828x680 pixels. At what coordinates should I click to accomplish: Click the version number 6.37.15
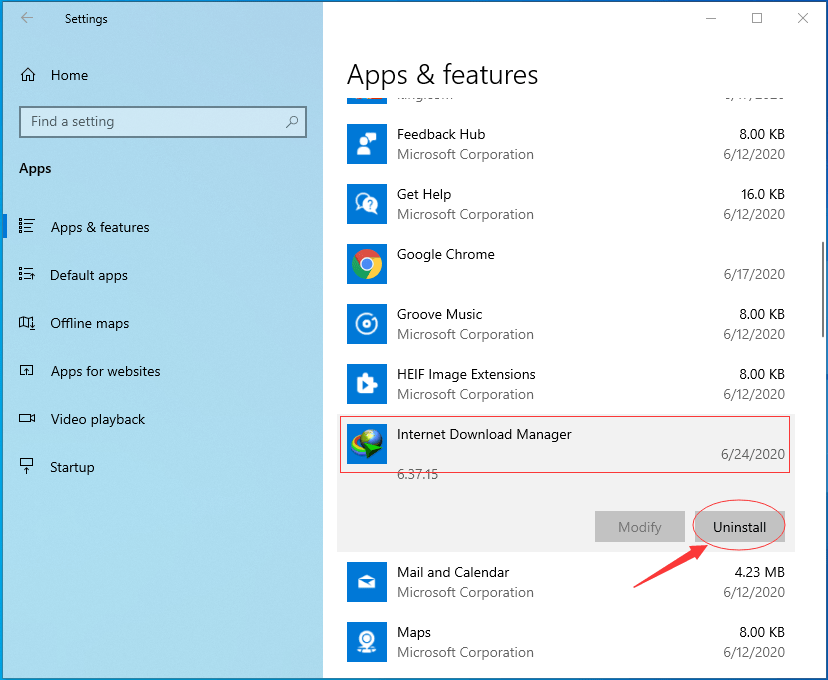417,474
